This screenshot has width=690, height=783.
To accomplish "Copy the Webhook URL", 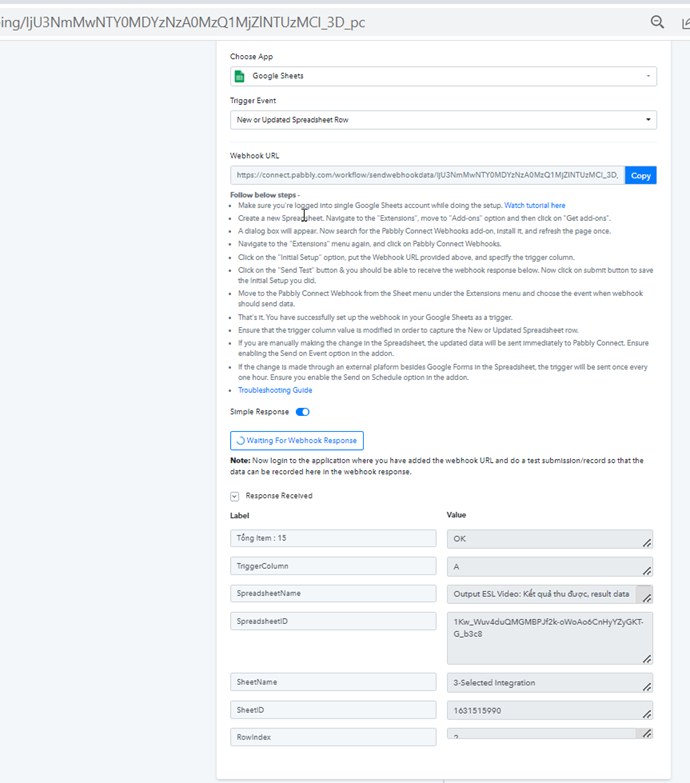I will coord(641,175).
